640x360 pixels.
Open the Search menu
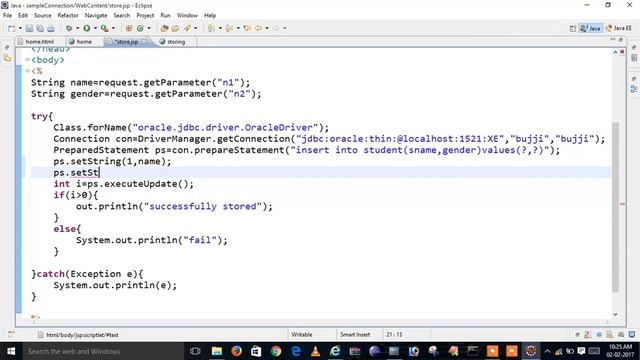click(x=122, y=15)
